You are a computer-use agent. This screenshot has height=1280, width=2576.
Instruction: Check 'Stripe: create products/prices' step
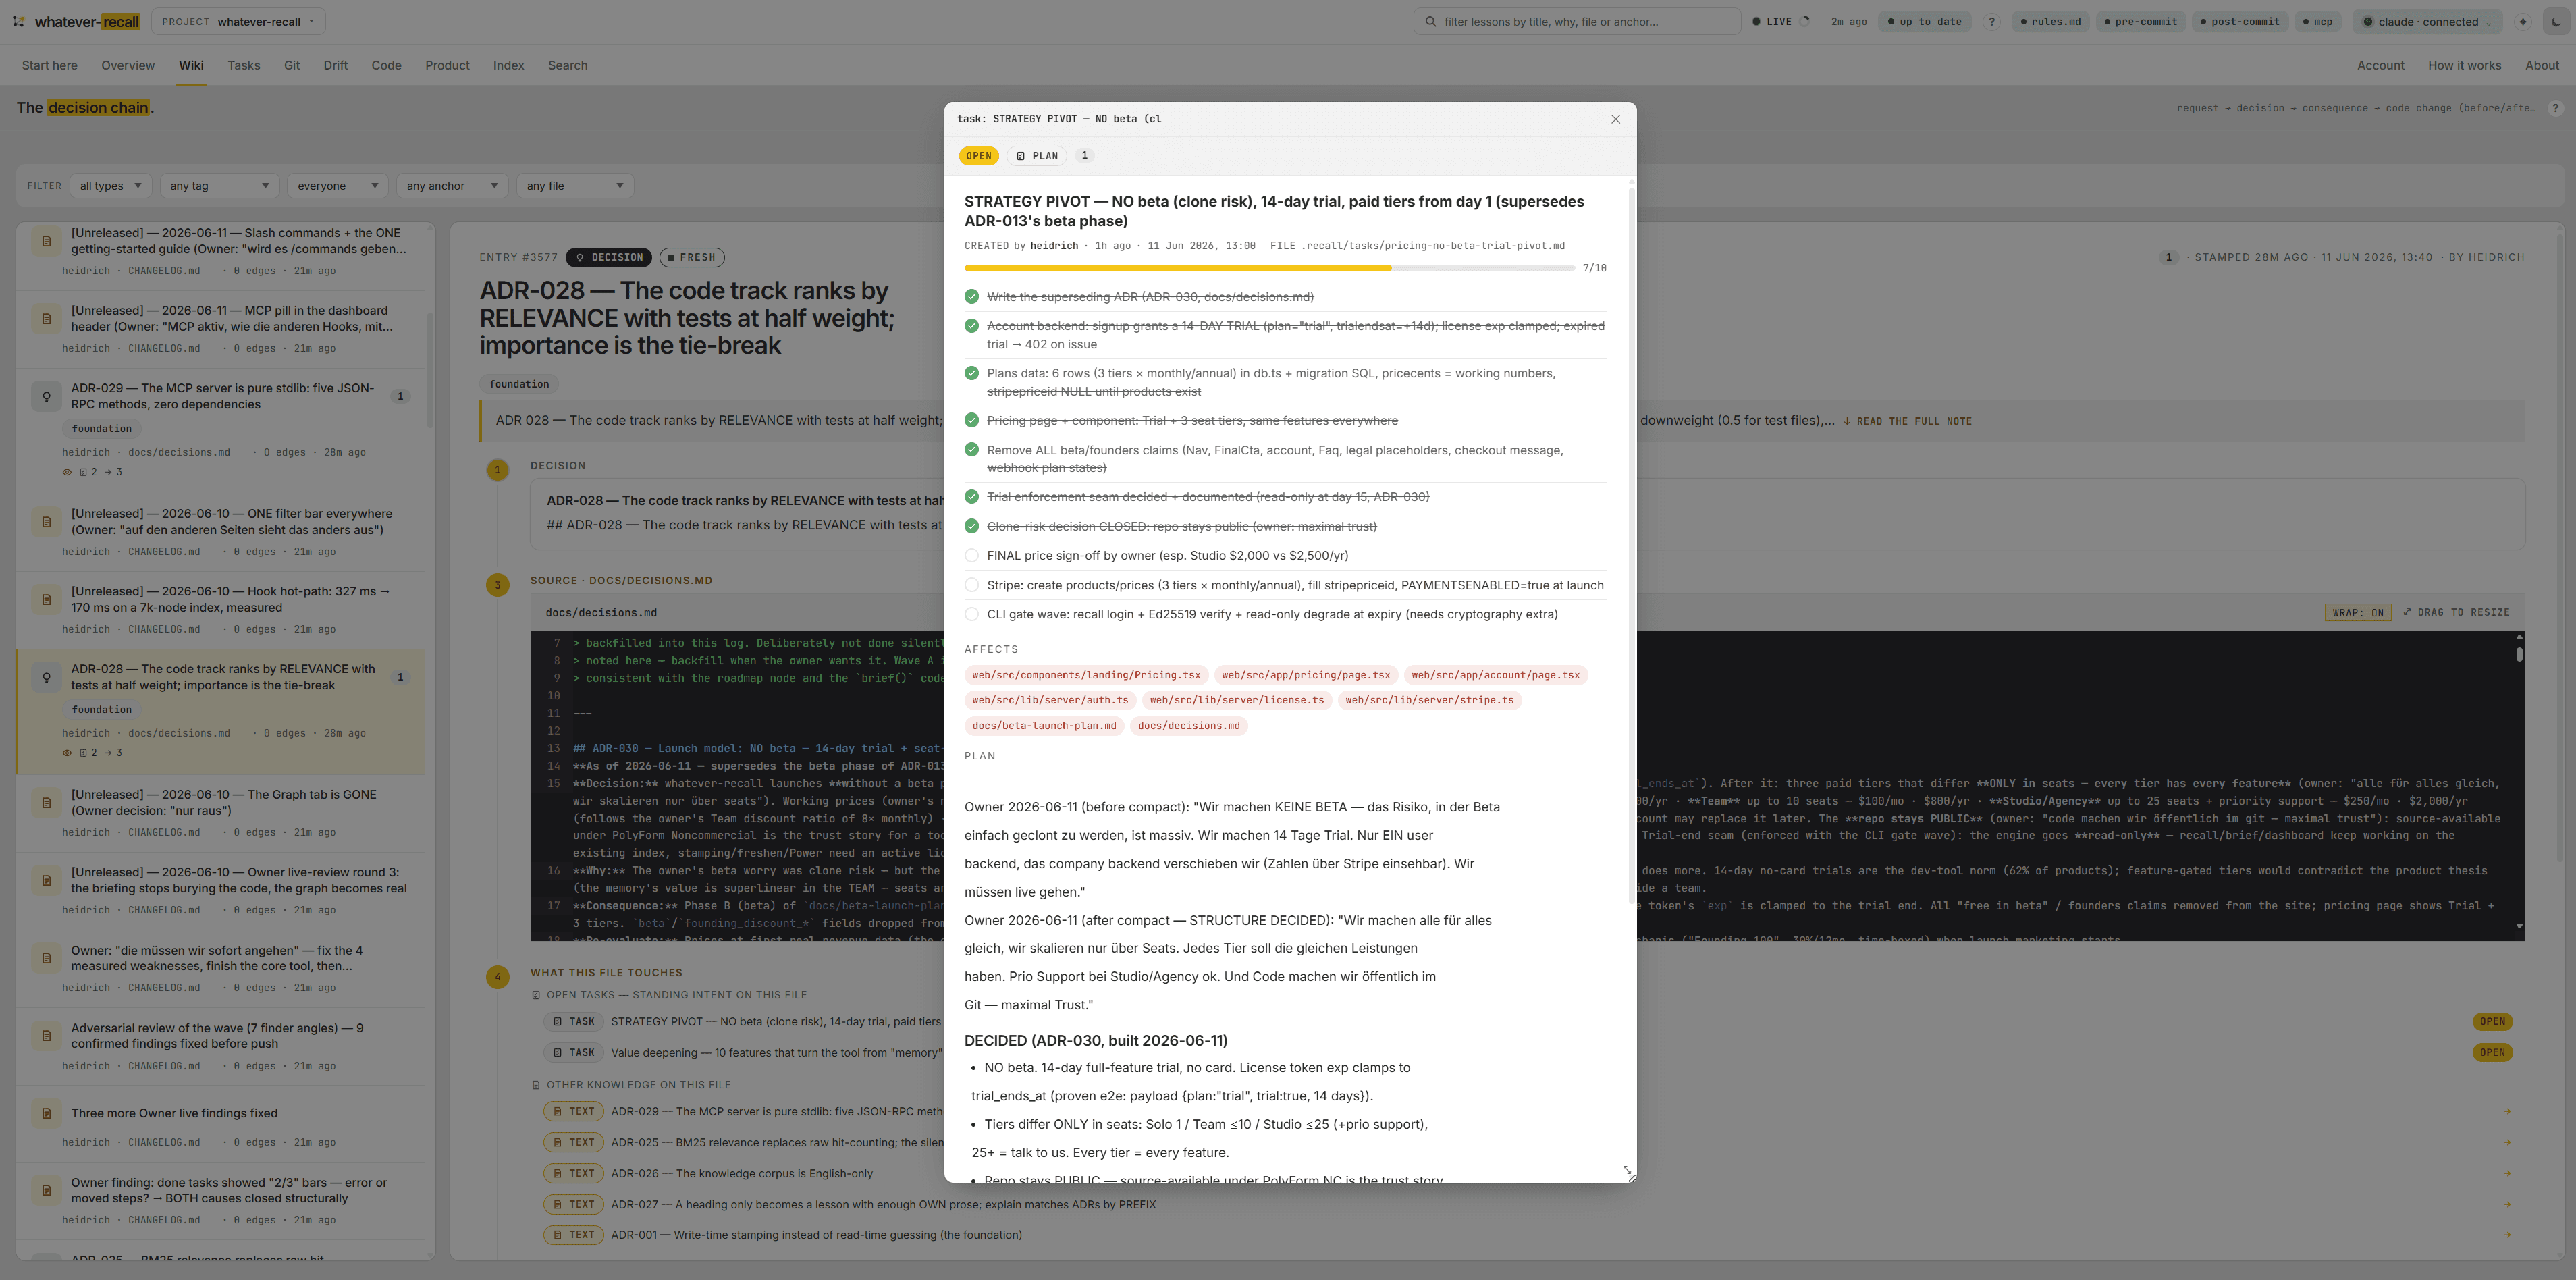tap(971, 585)
